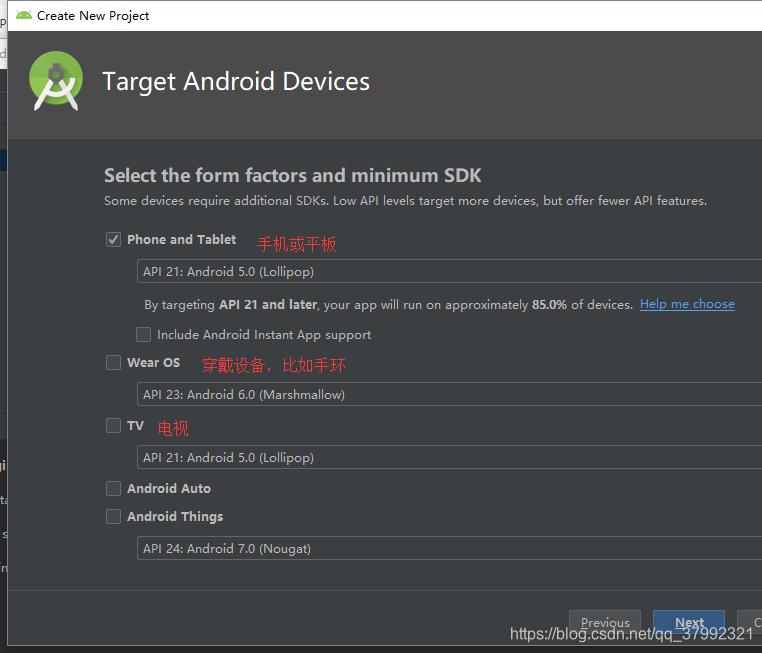This screenshot has width=762, height=653.
Task: Open the Help me choose link
Action: (x=687, y=304)
